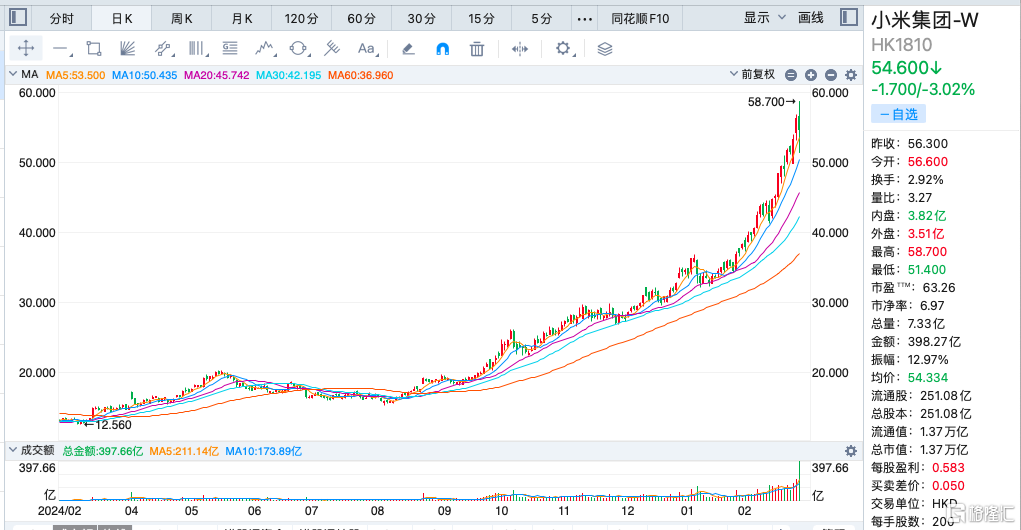Switch to 日K tab
The height and width of the screenshot is (530, 1021).
[x=122, y=18]
